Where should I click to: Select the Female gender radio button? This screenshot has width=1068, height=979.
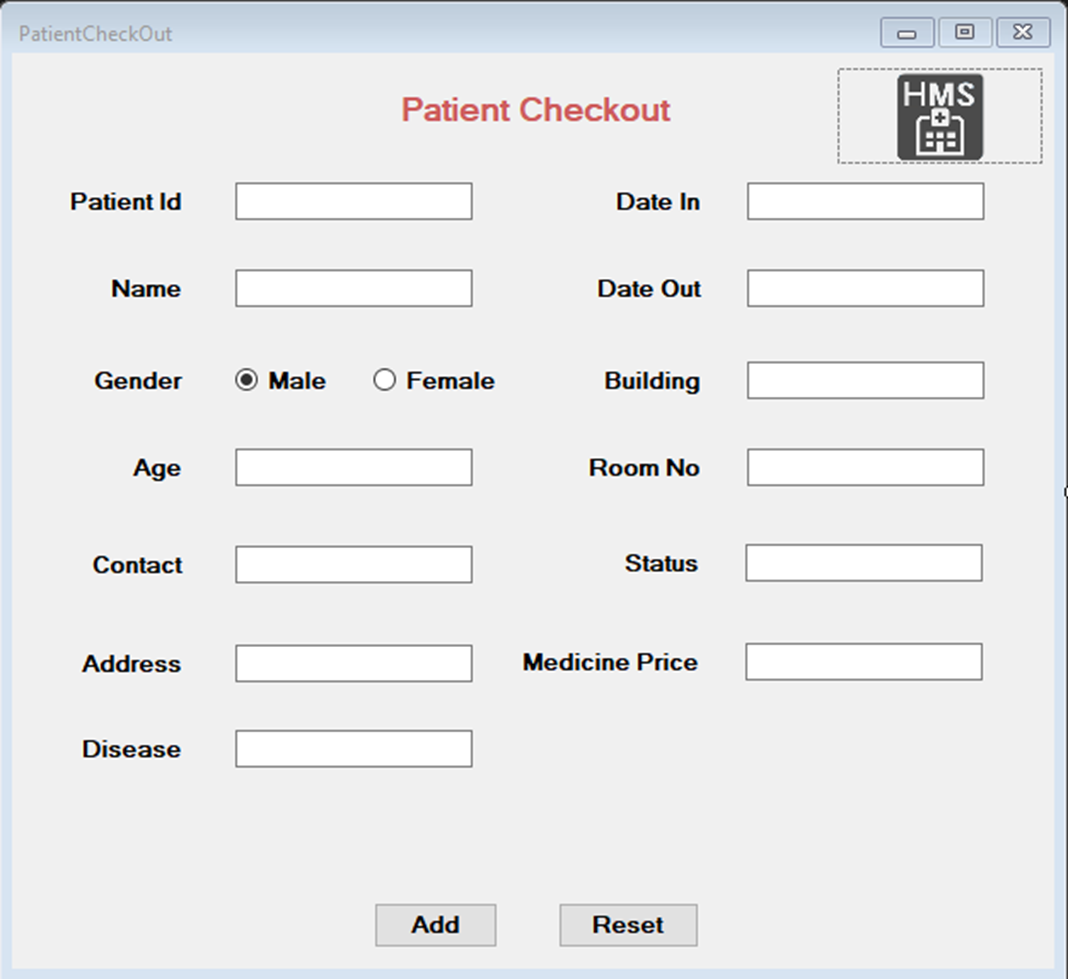384,380
